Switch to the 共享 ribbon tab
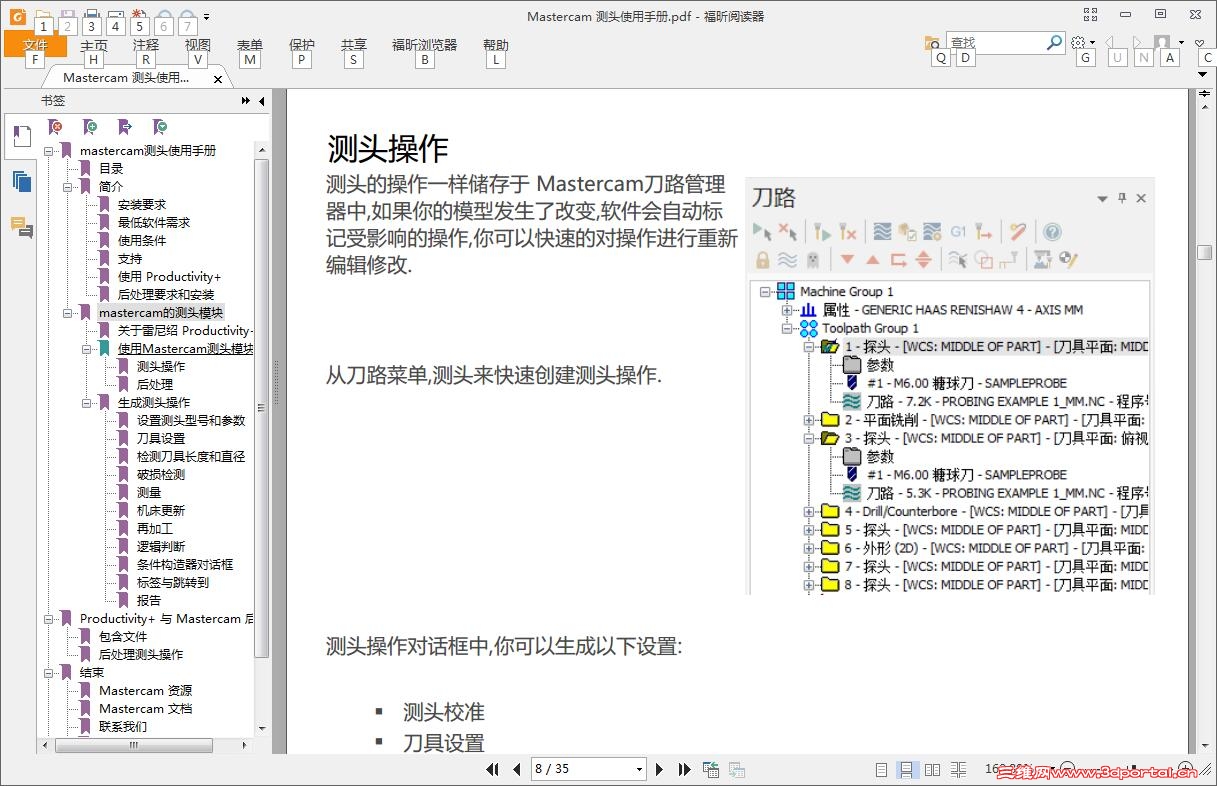Screen dimensions: 1217x786 354,45
